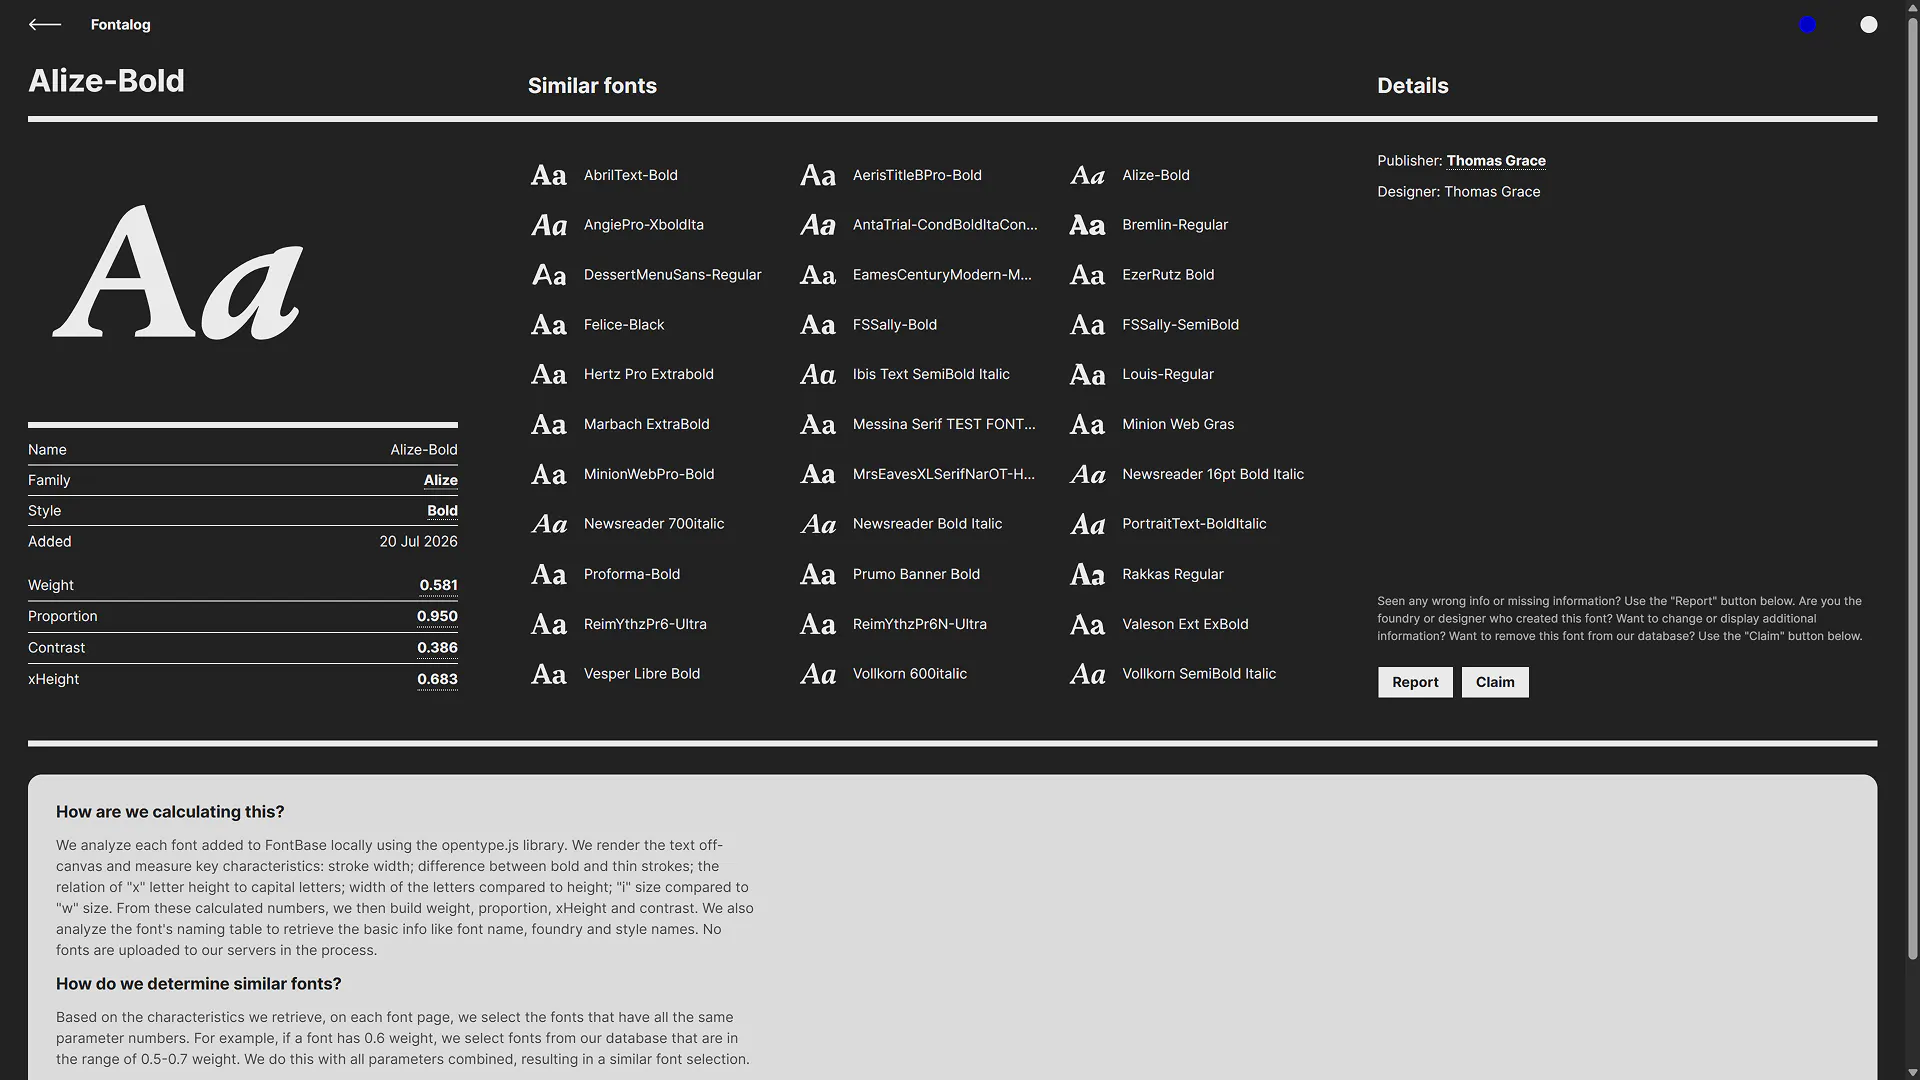Image resolution: width=1920 pixels, height=1080 pixels.
Task: Click the xHeight value 0.683
Action: [437, 679]
